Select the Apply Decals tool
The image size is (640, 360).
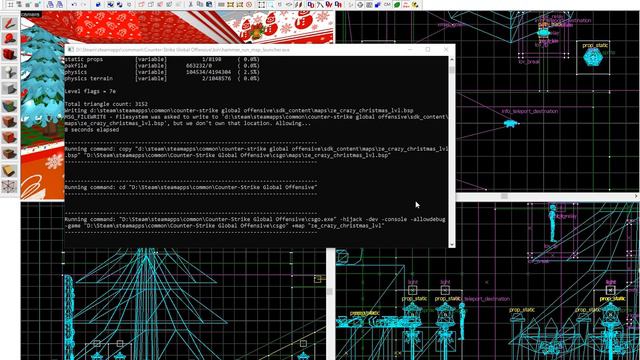click(9, 137)
